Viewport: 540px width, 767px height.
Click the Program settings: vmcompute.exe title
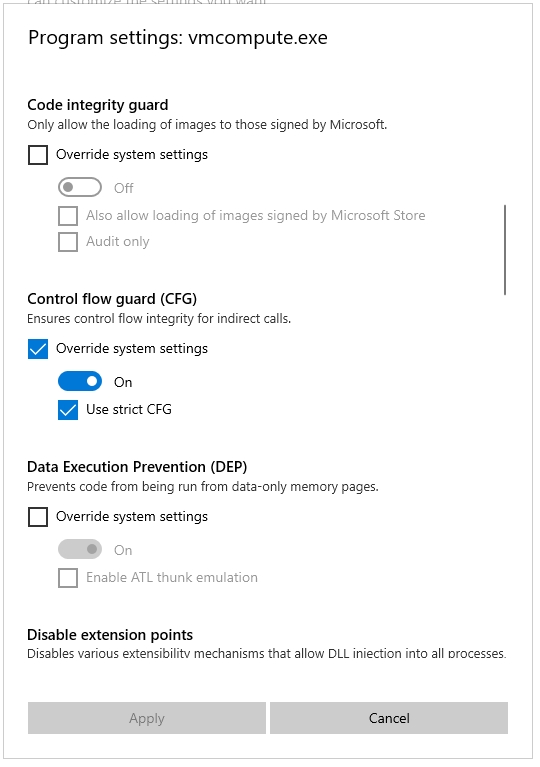[178, 38]
